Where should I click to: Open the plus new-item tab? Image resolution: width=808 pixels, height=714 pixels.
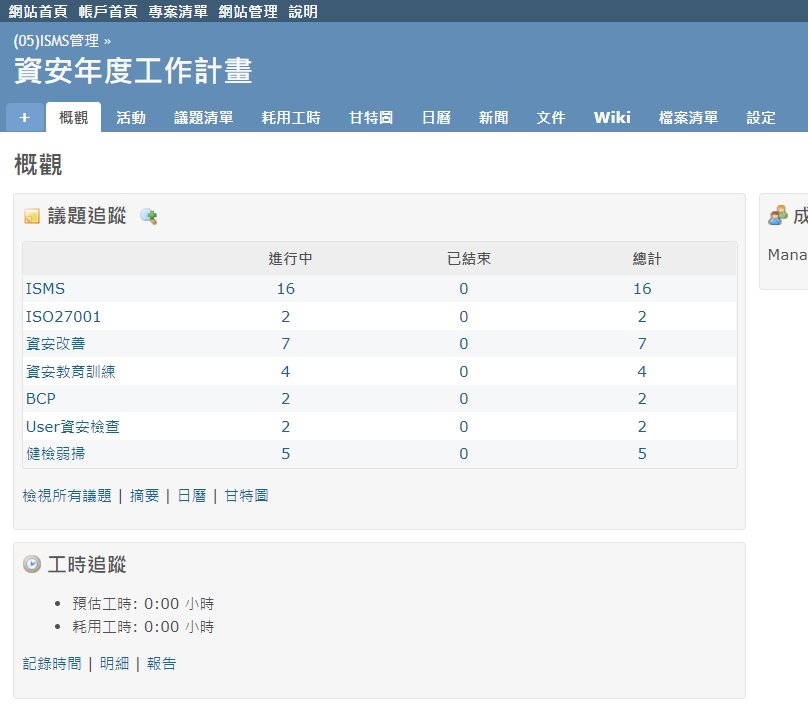pyautogui.click(x=25, y=117)
